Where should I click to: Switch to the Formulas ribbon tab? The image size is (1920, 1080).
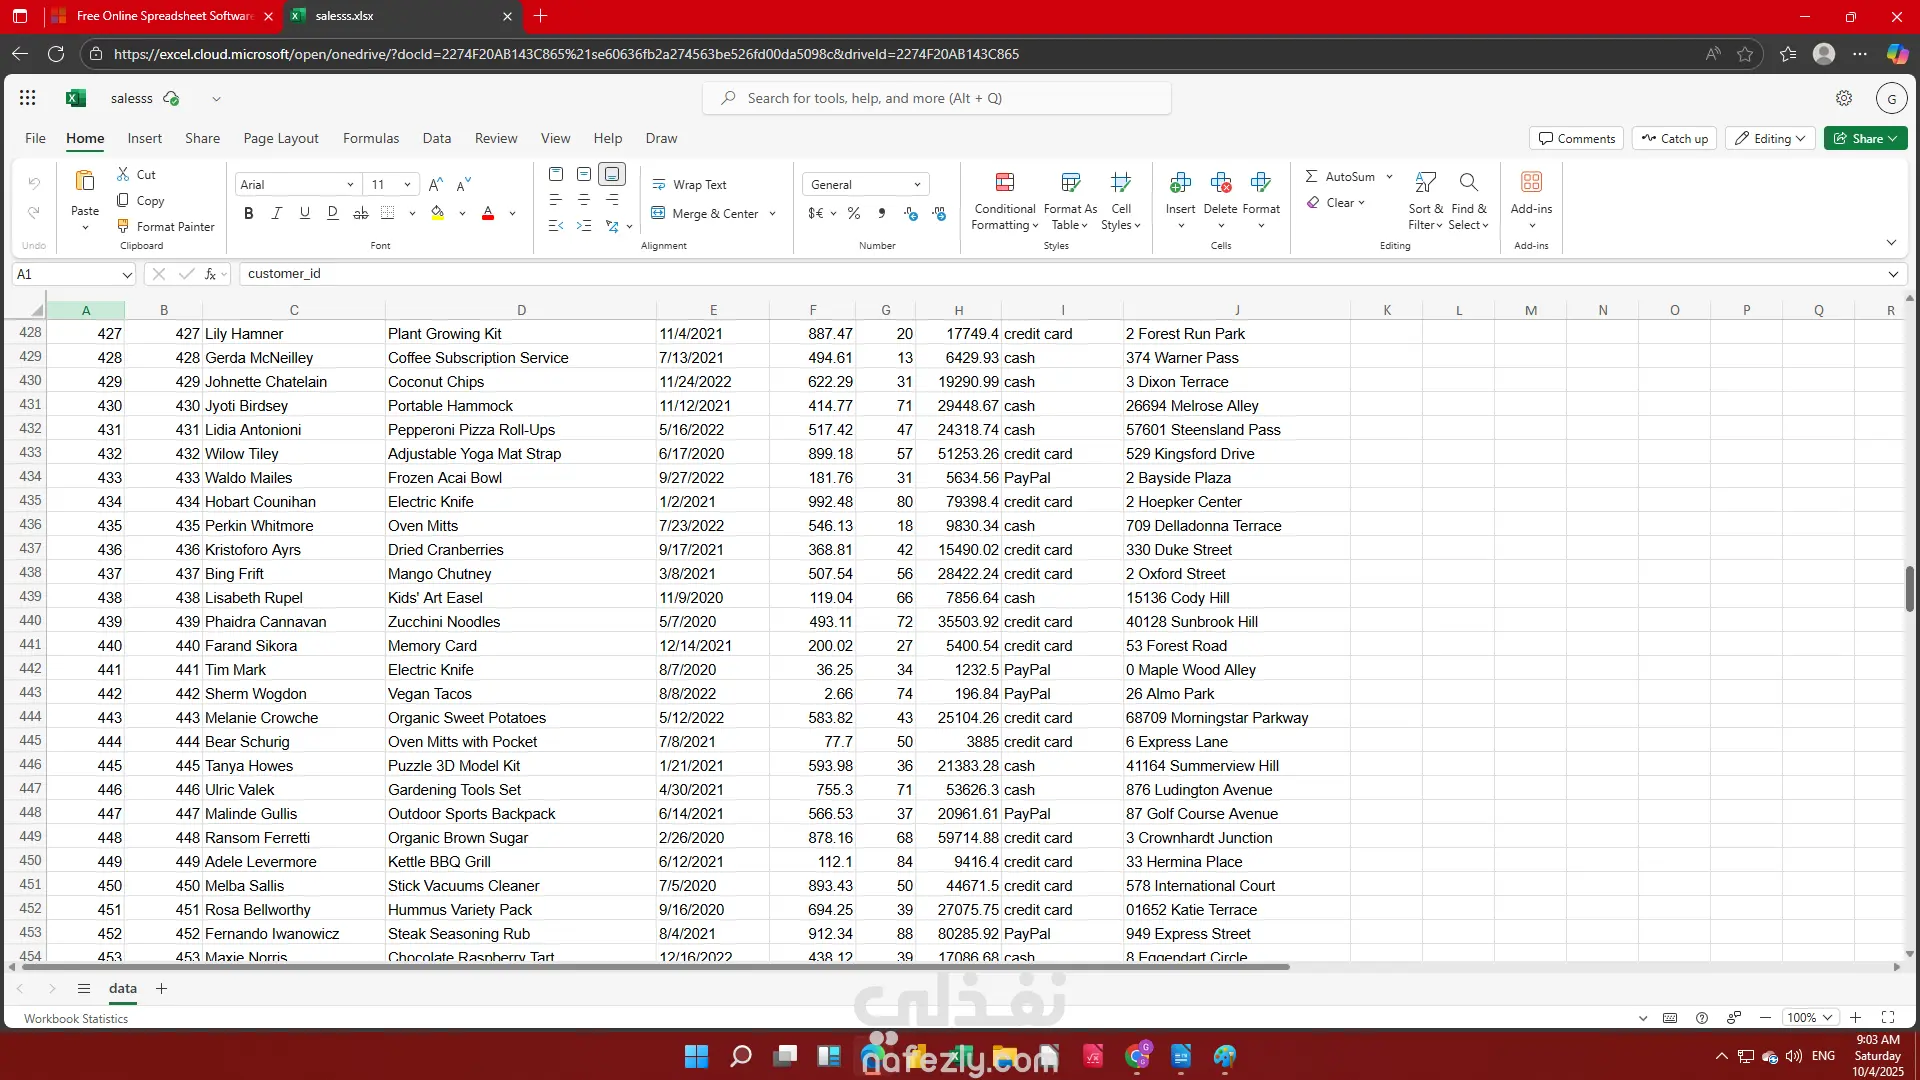point(371,138)
